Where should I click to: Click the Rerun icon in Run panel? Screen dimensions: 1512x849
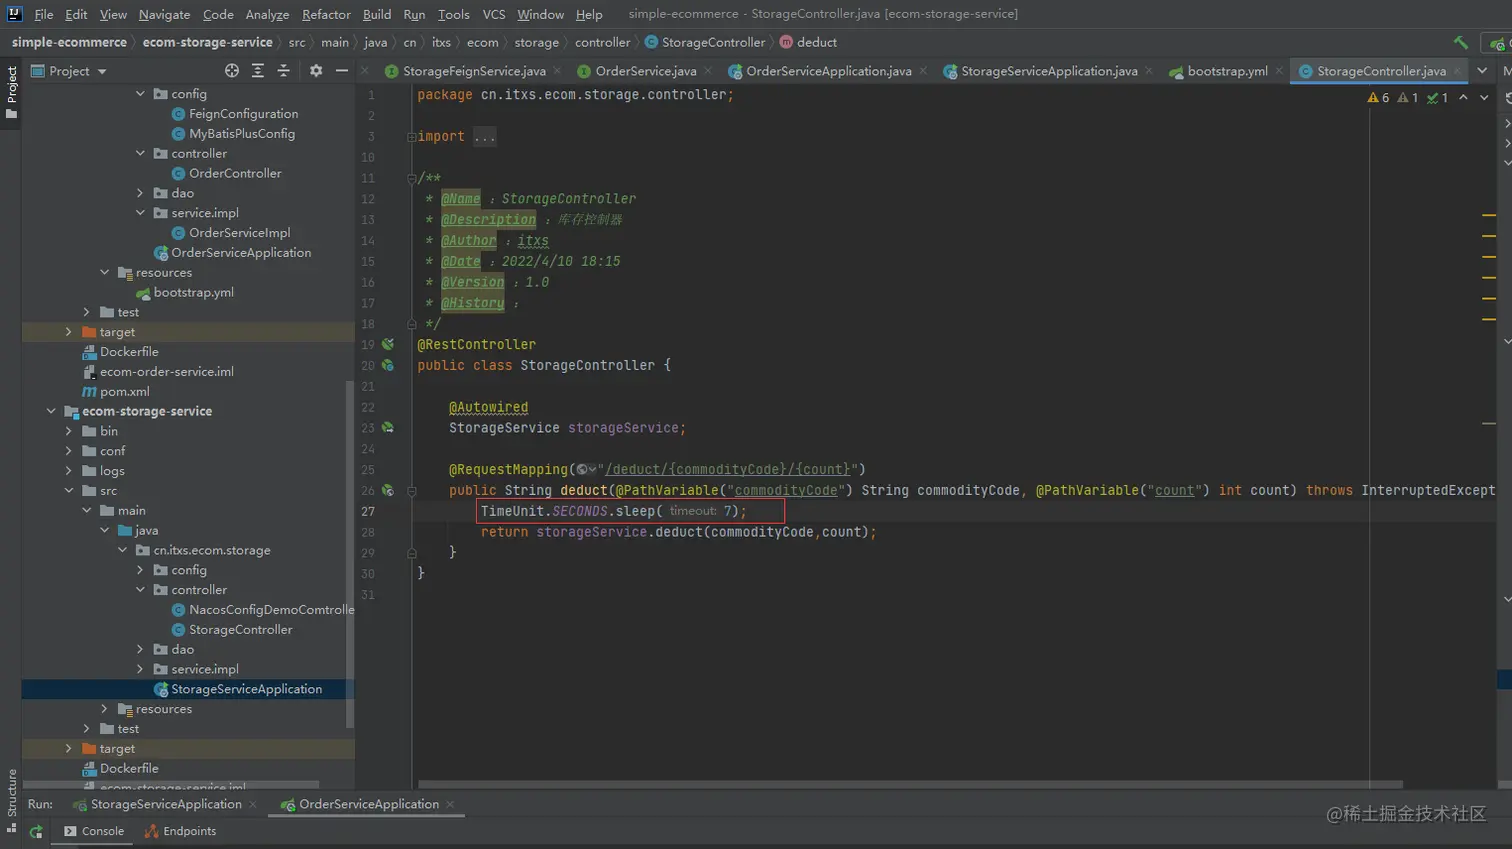tap(36, 832)
